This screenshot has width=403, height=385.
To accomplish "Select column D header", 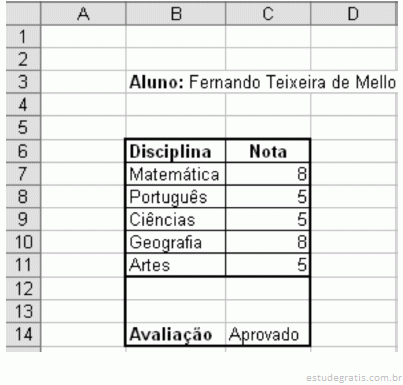I will pyautogui.click(x=354, y=14).
